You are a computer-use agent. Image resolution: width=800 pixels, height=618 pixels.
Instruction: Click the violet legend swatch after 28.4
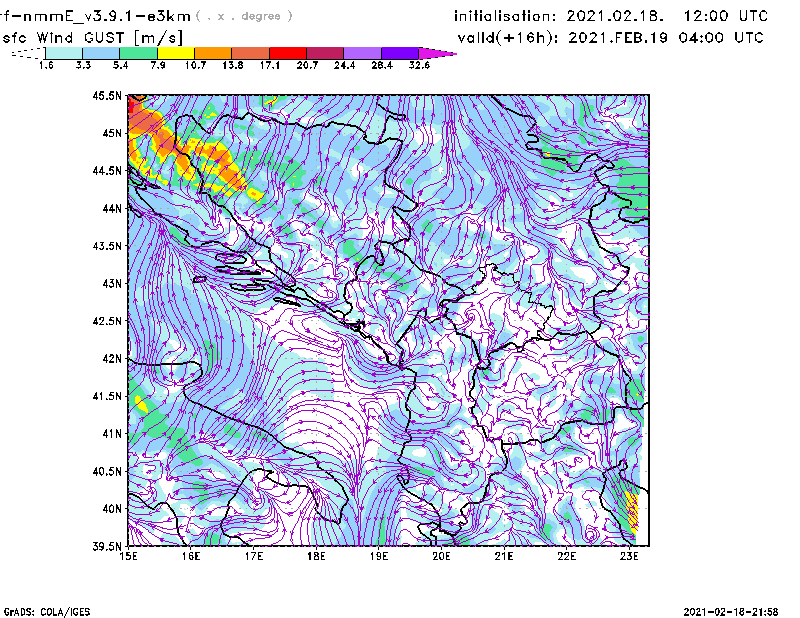tap(400, 53)
